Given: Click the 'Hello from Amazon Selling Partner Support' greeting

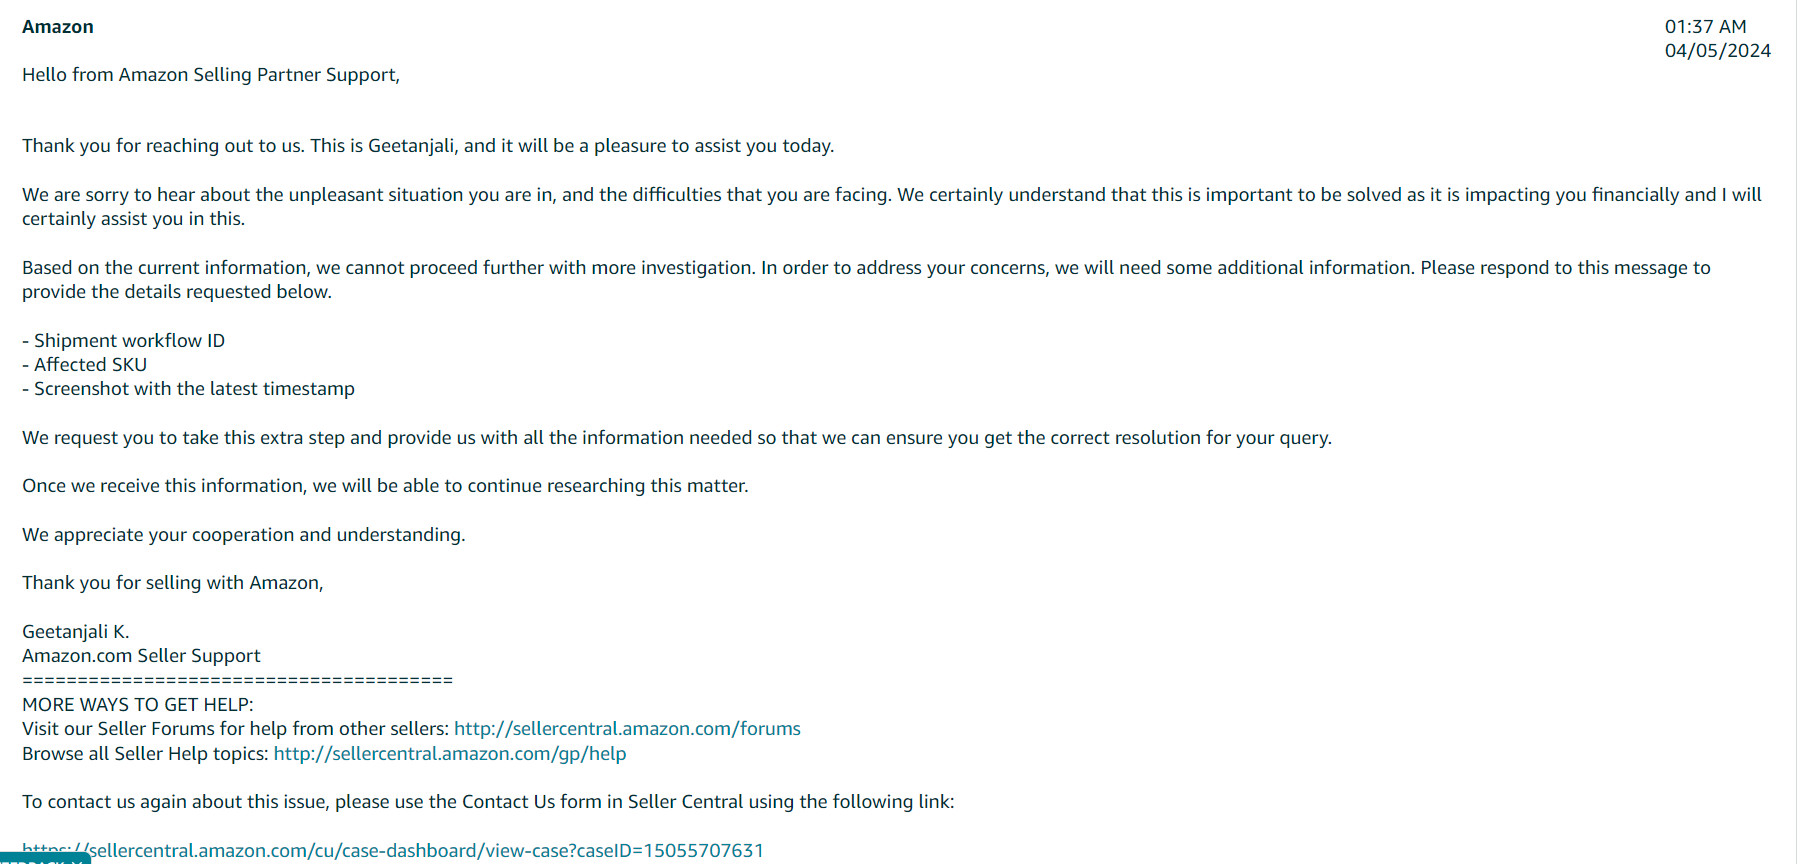Looking at the screenshot, I should click(211, 75).
